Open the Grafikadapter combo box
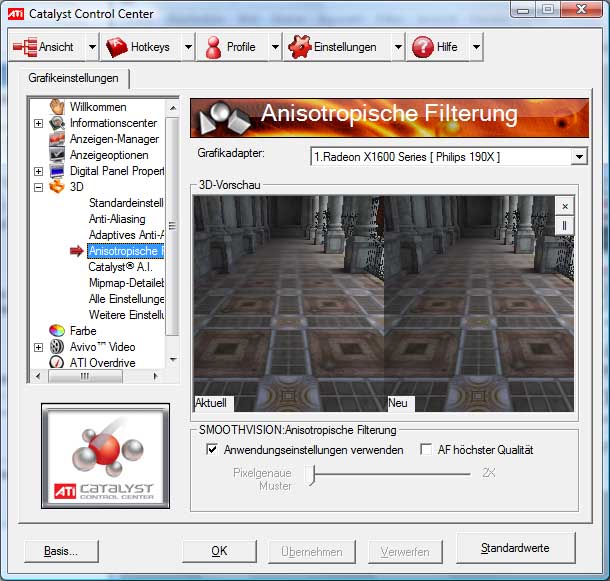 [449, 157]
